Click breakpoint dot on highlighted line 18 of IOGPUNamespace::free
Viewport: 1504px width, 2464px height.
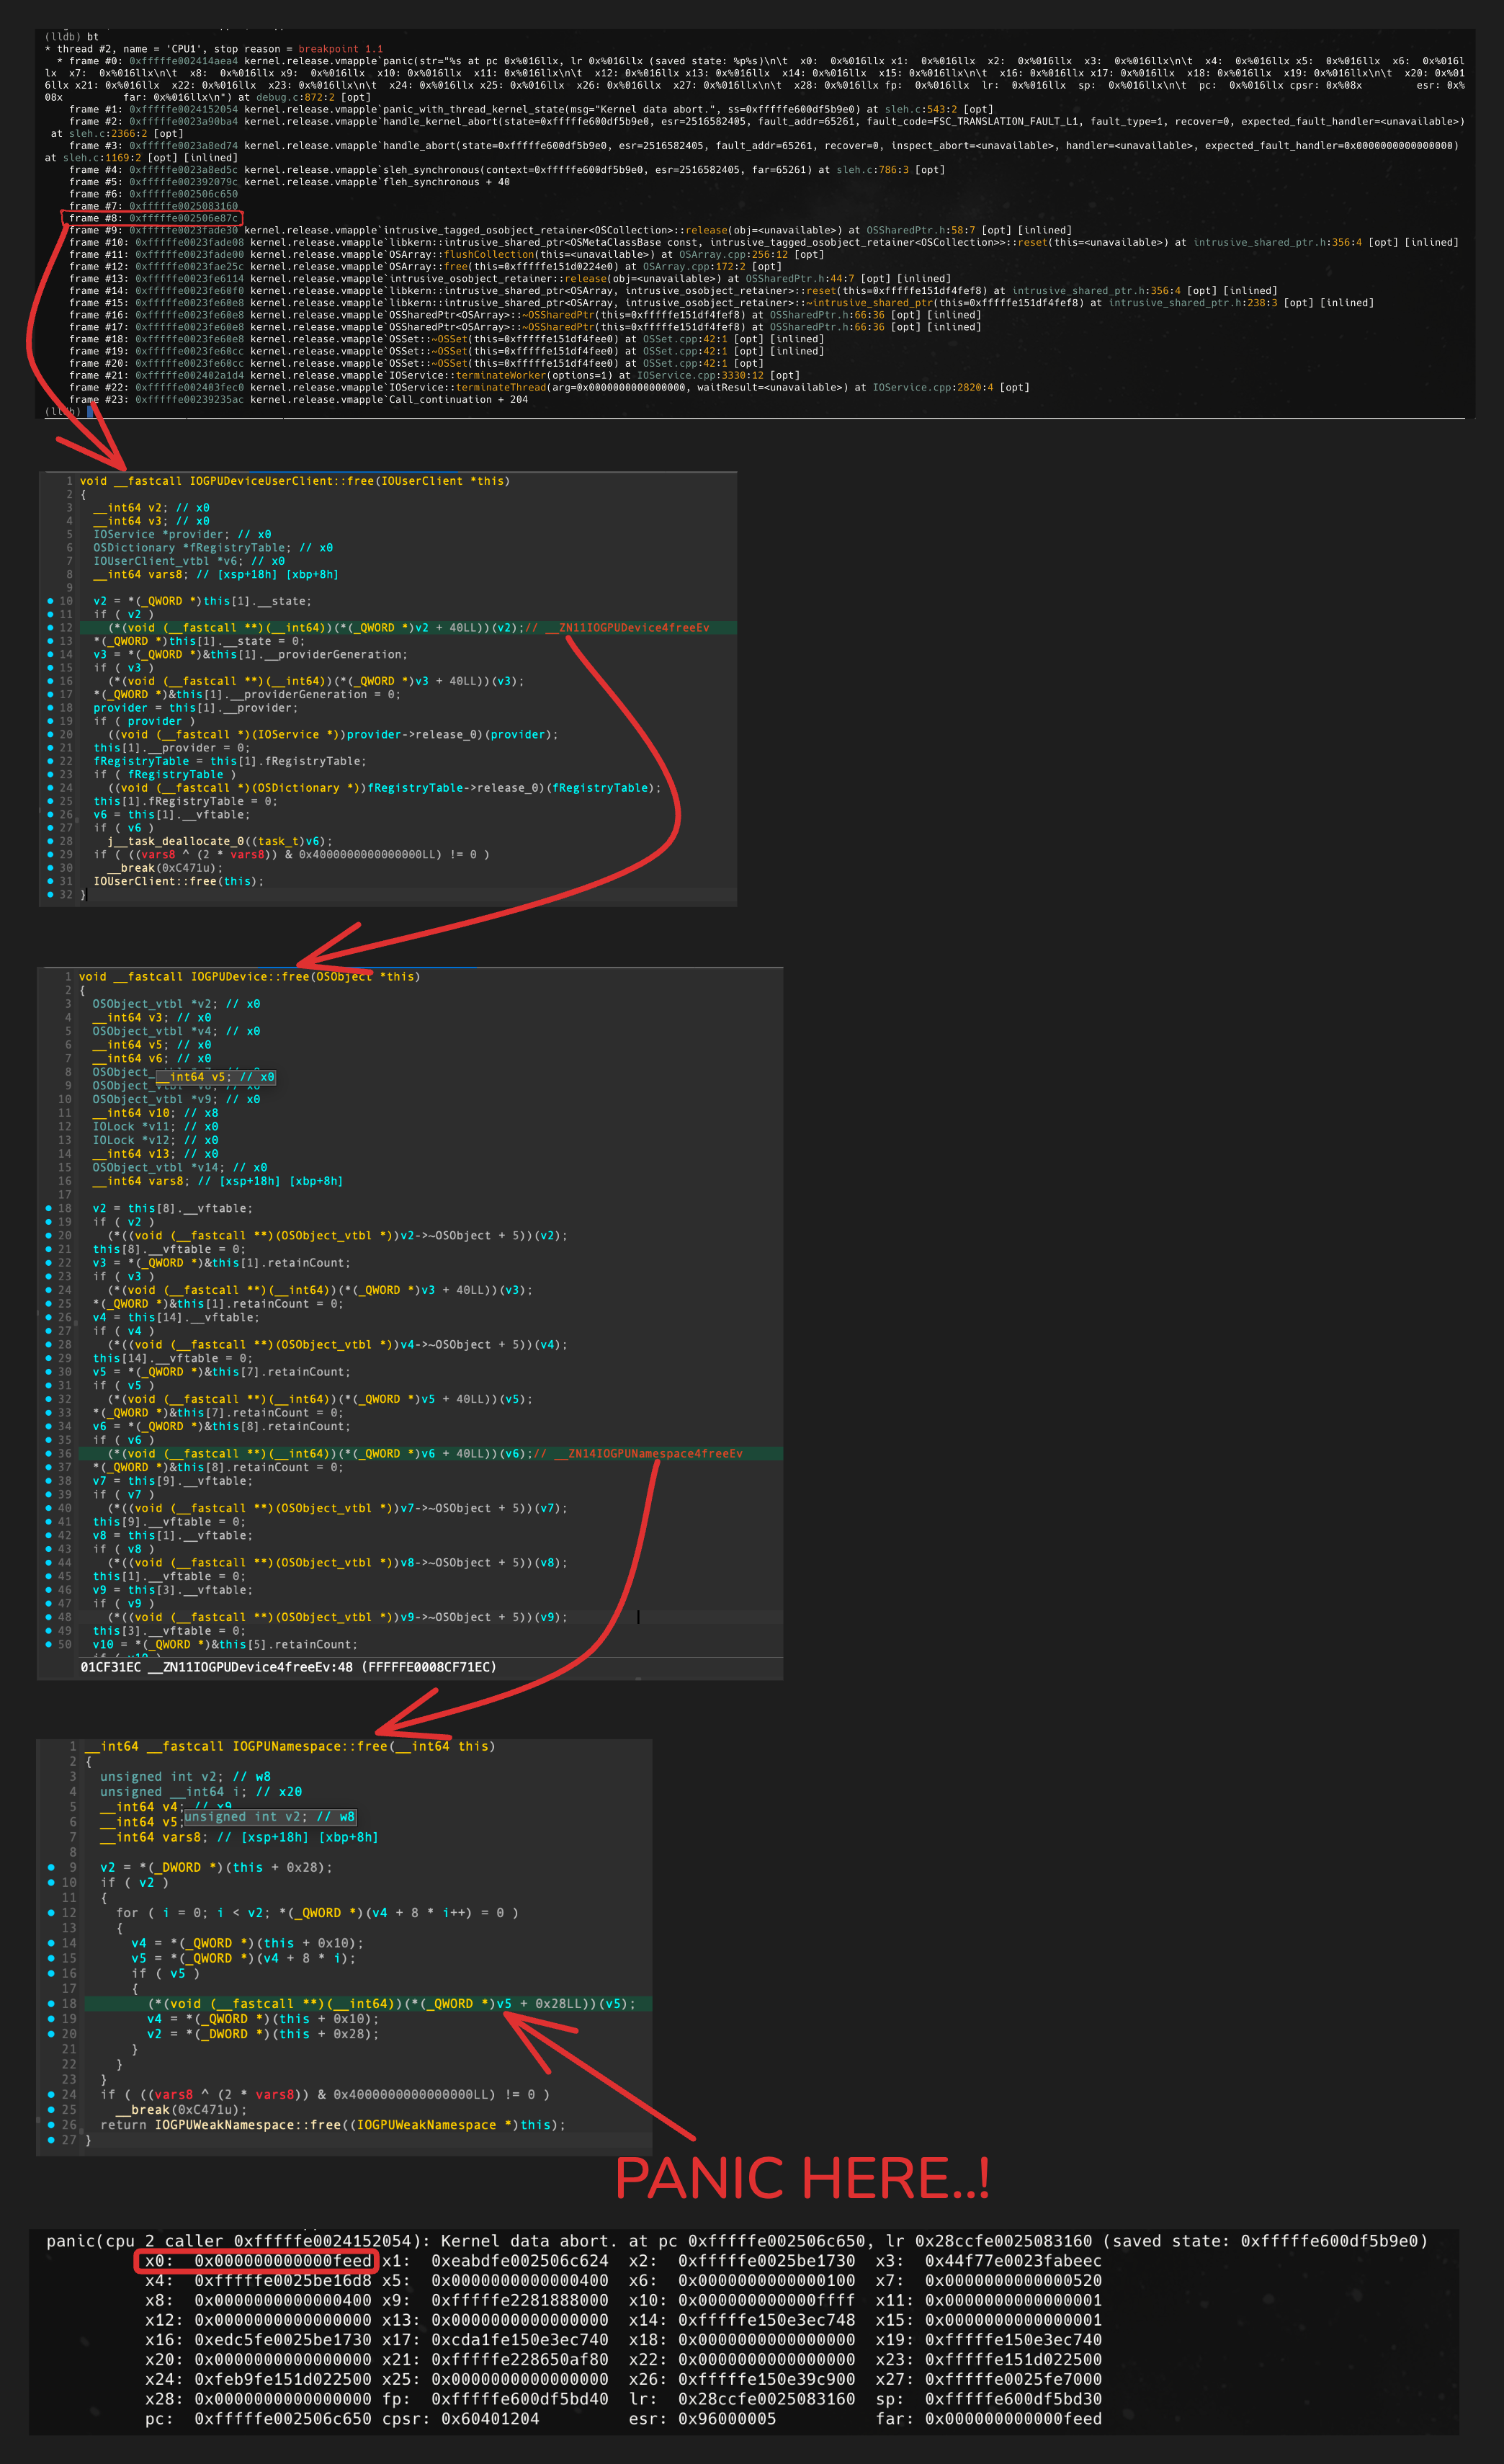click(x=51, y=2003)
